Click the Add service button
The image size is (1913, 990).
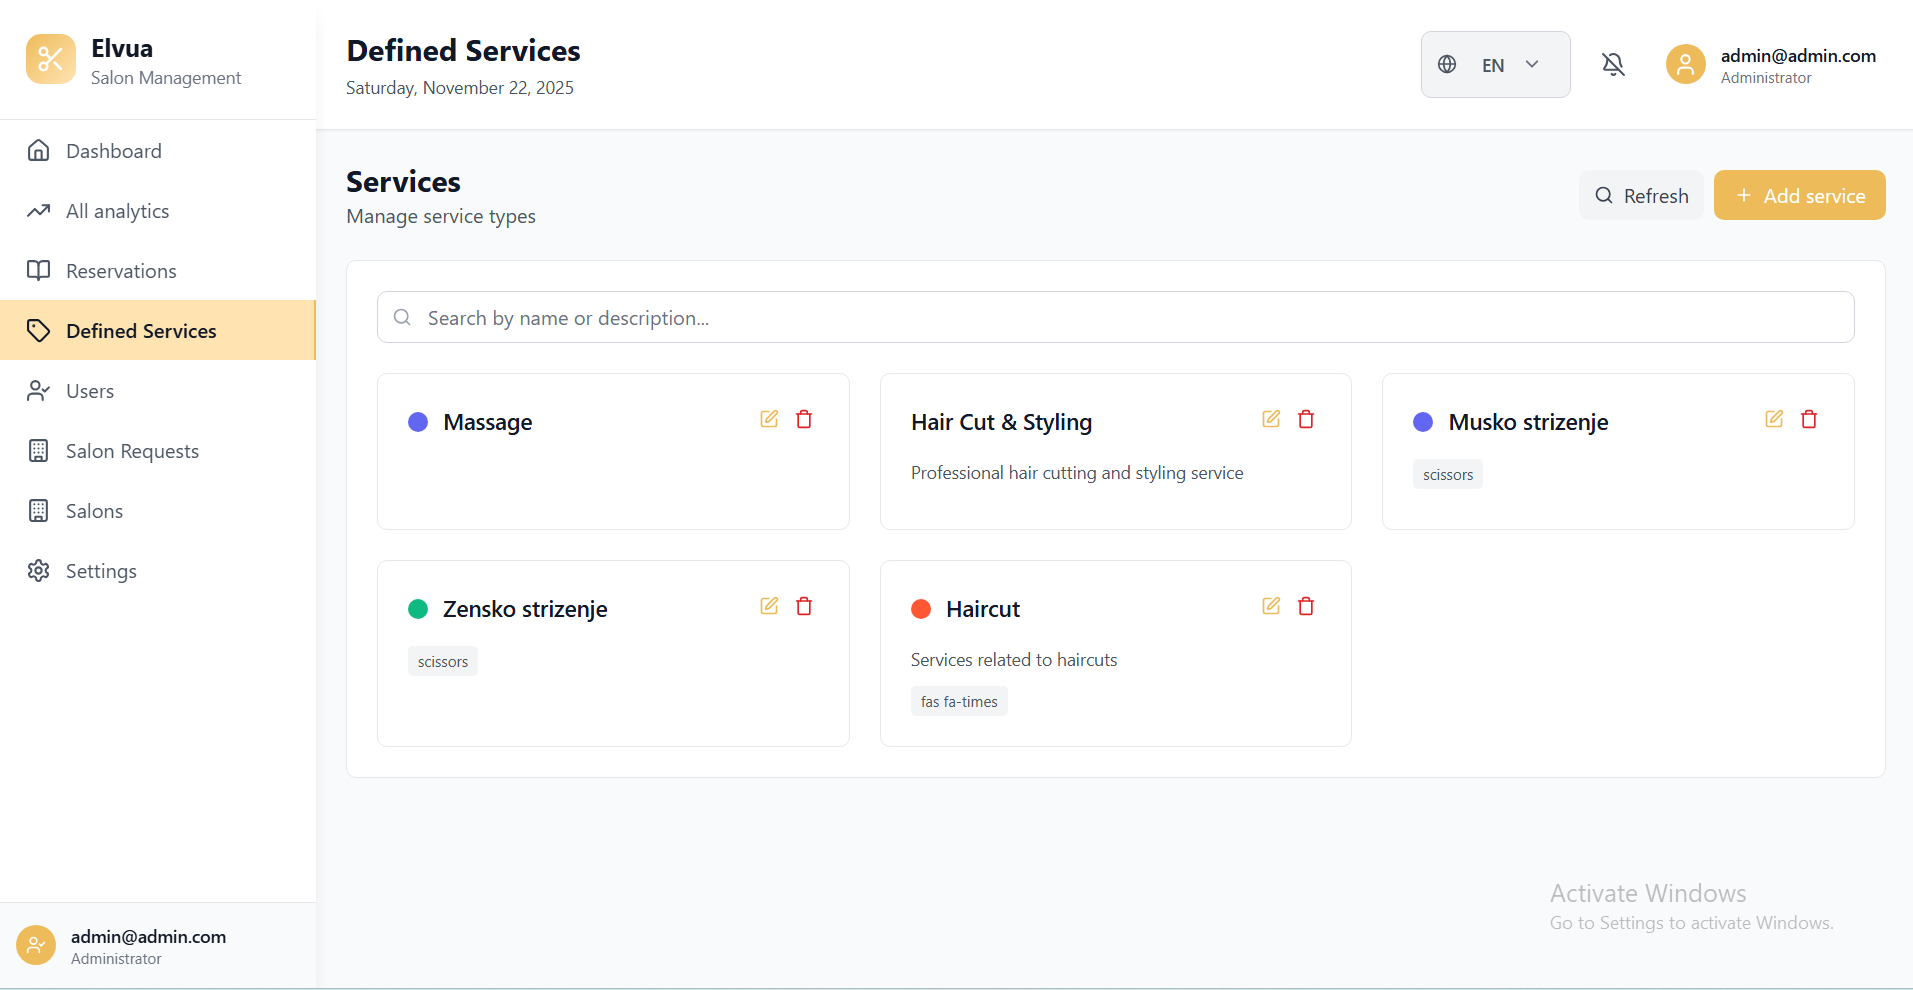[x=1799, y=195]
